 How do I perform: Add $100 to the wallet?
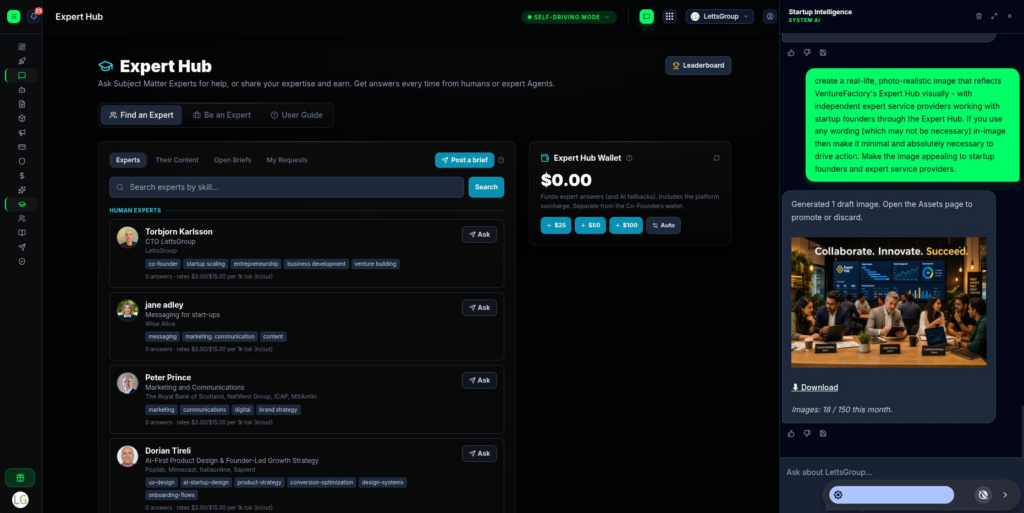pos(626,225)
